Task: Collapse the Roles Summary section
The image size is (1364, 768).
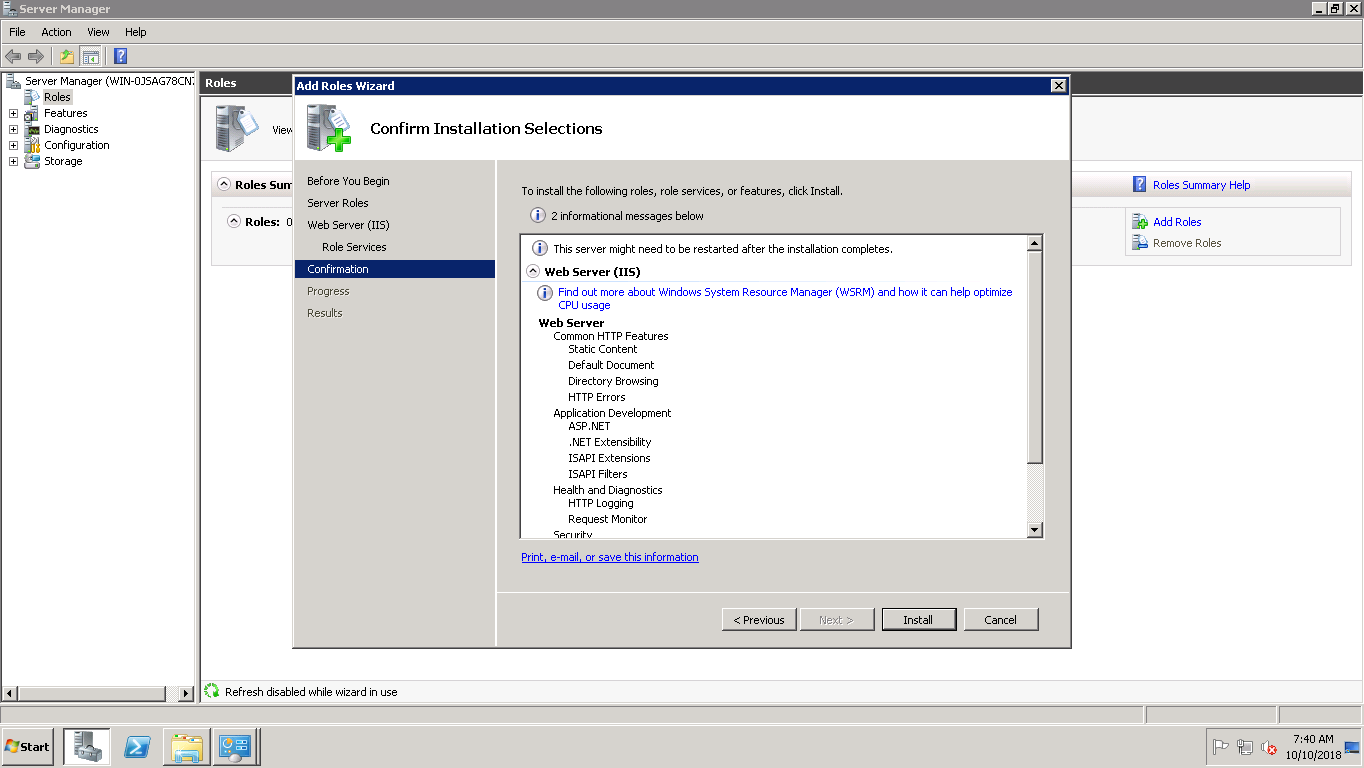Action: [x=224, y=185]
